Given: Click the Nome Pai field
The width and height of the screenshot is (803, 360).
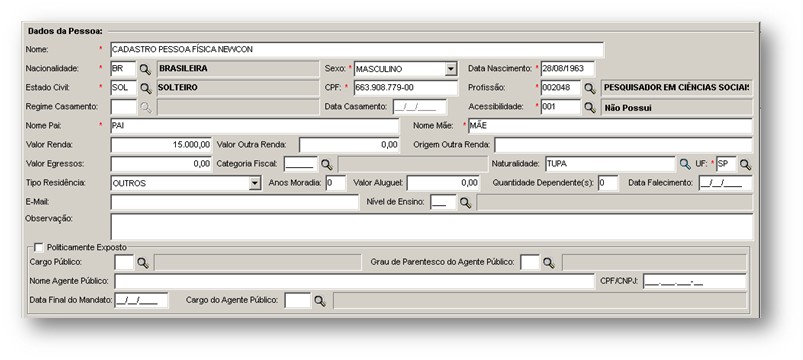Looking at the screenshot, I should [x=255, y=126].
